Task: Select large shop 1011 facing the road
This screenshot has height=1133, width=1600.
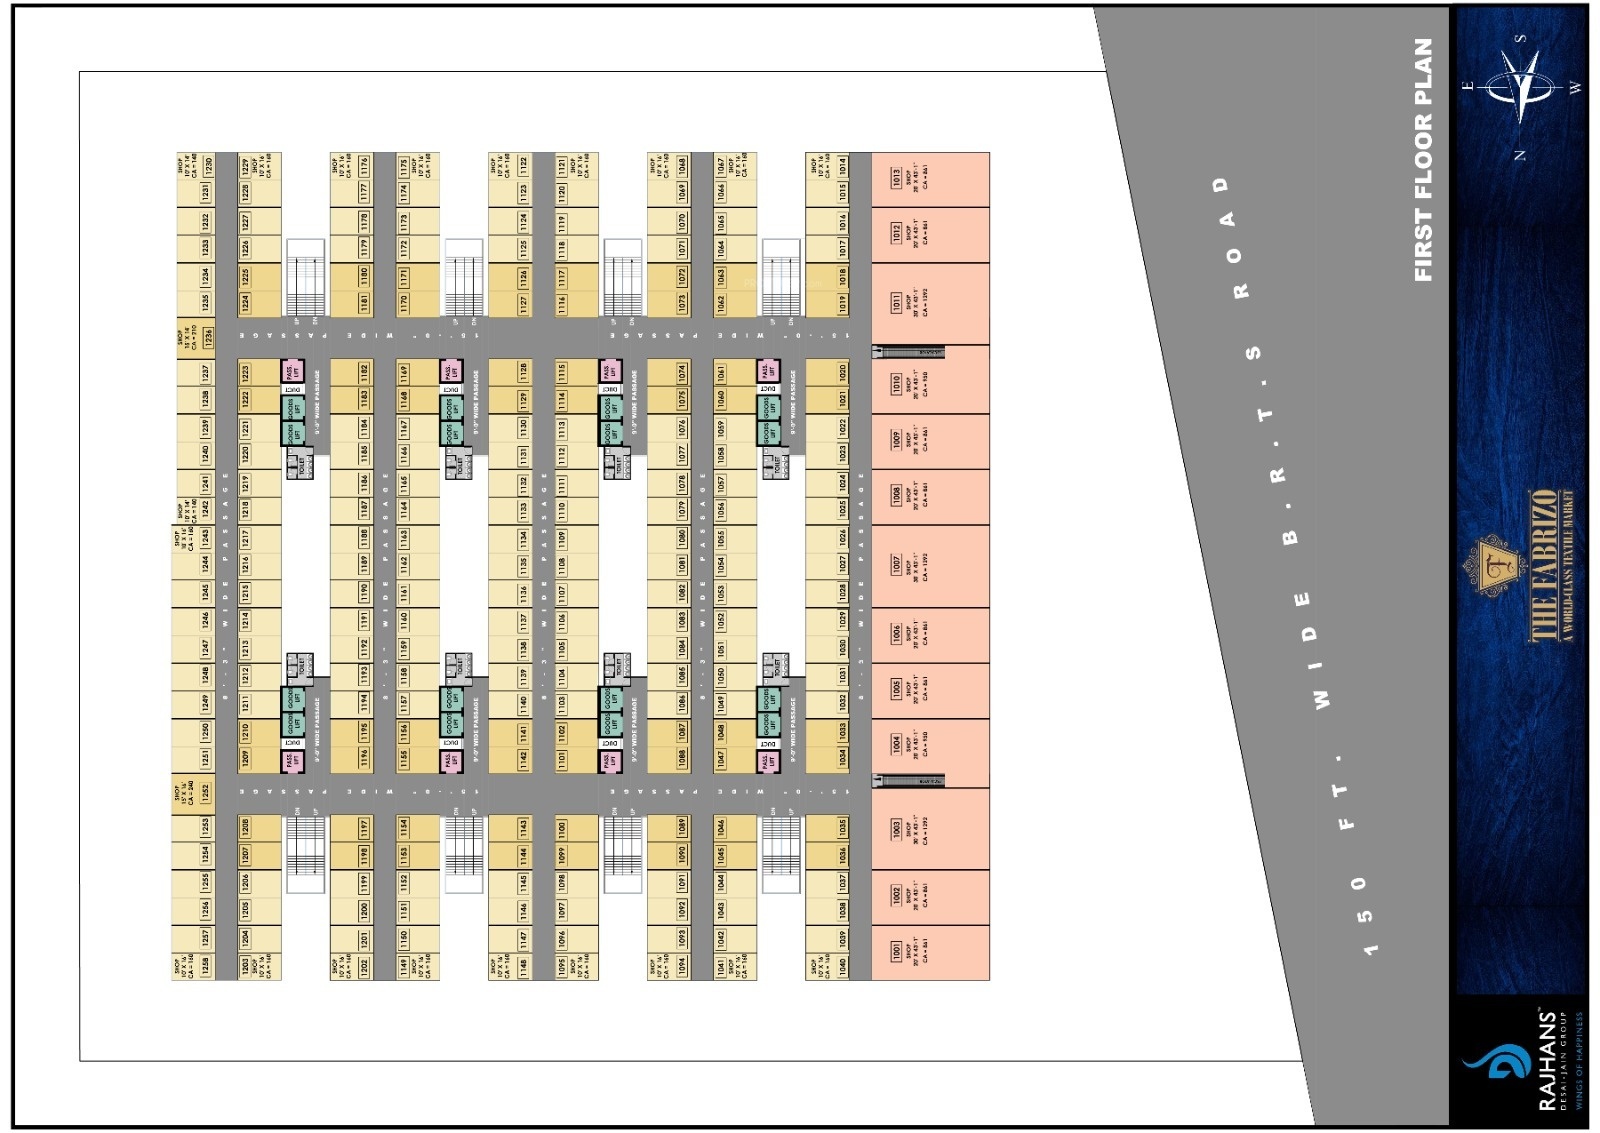Action: pyautogui.click(x=930, y=303)
